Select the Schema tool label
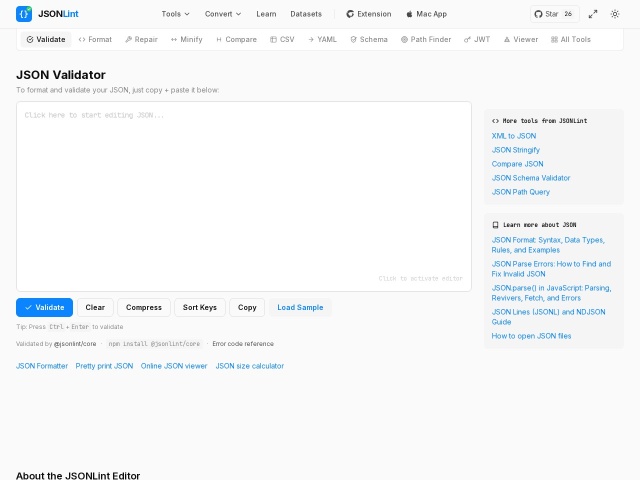 pos(373,40)
